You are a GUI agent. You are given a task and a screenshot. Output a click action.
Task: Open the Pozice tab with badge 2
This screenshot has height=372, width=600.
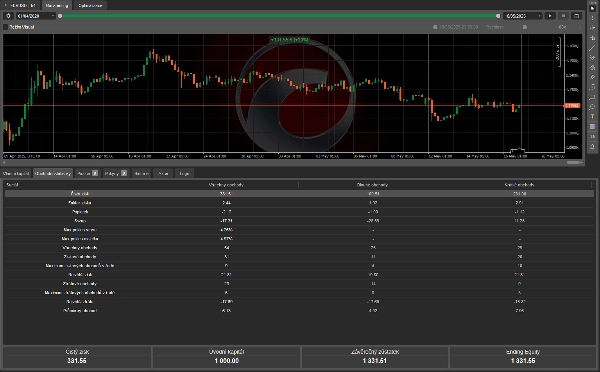(88, 173)
